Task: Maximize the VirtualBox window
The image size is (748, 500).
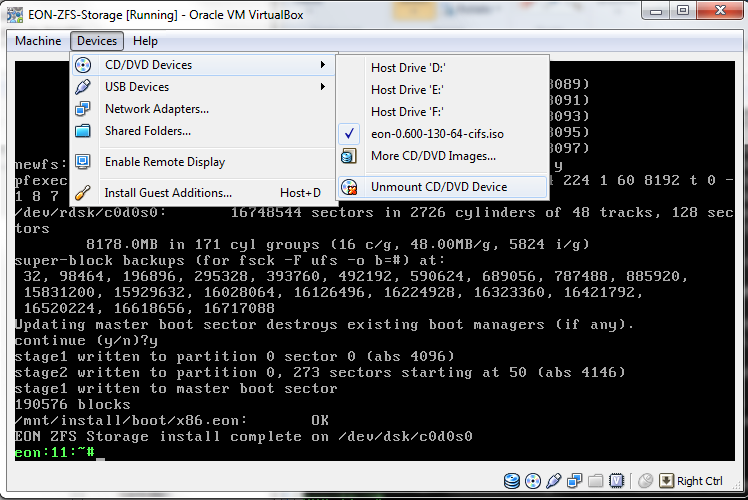Action: coord(683,10)
